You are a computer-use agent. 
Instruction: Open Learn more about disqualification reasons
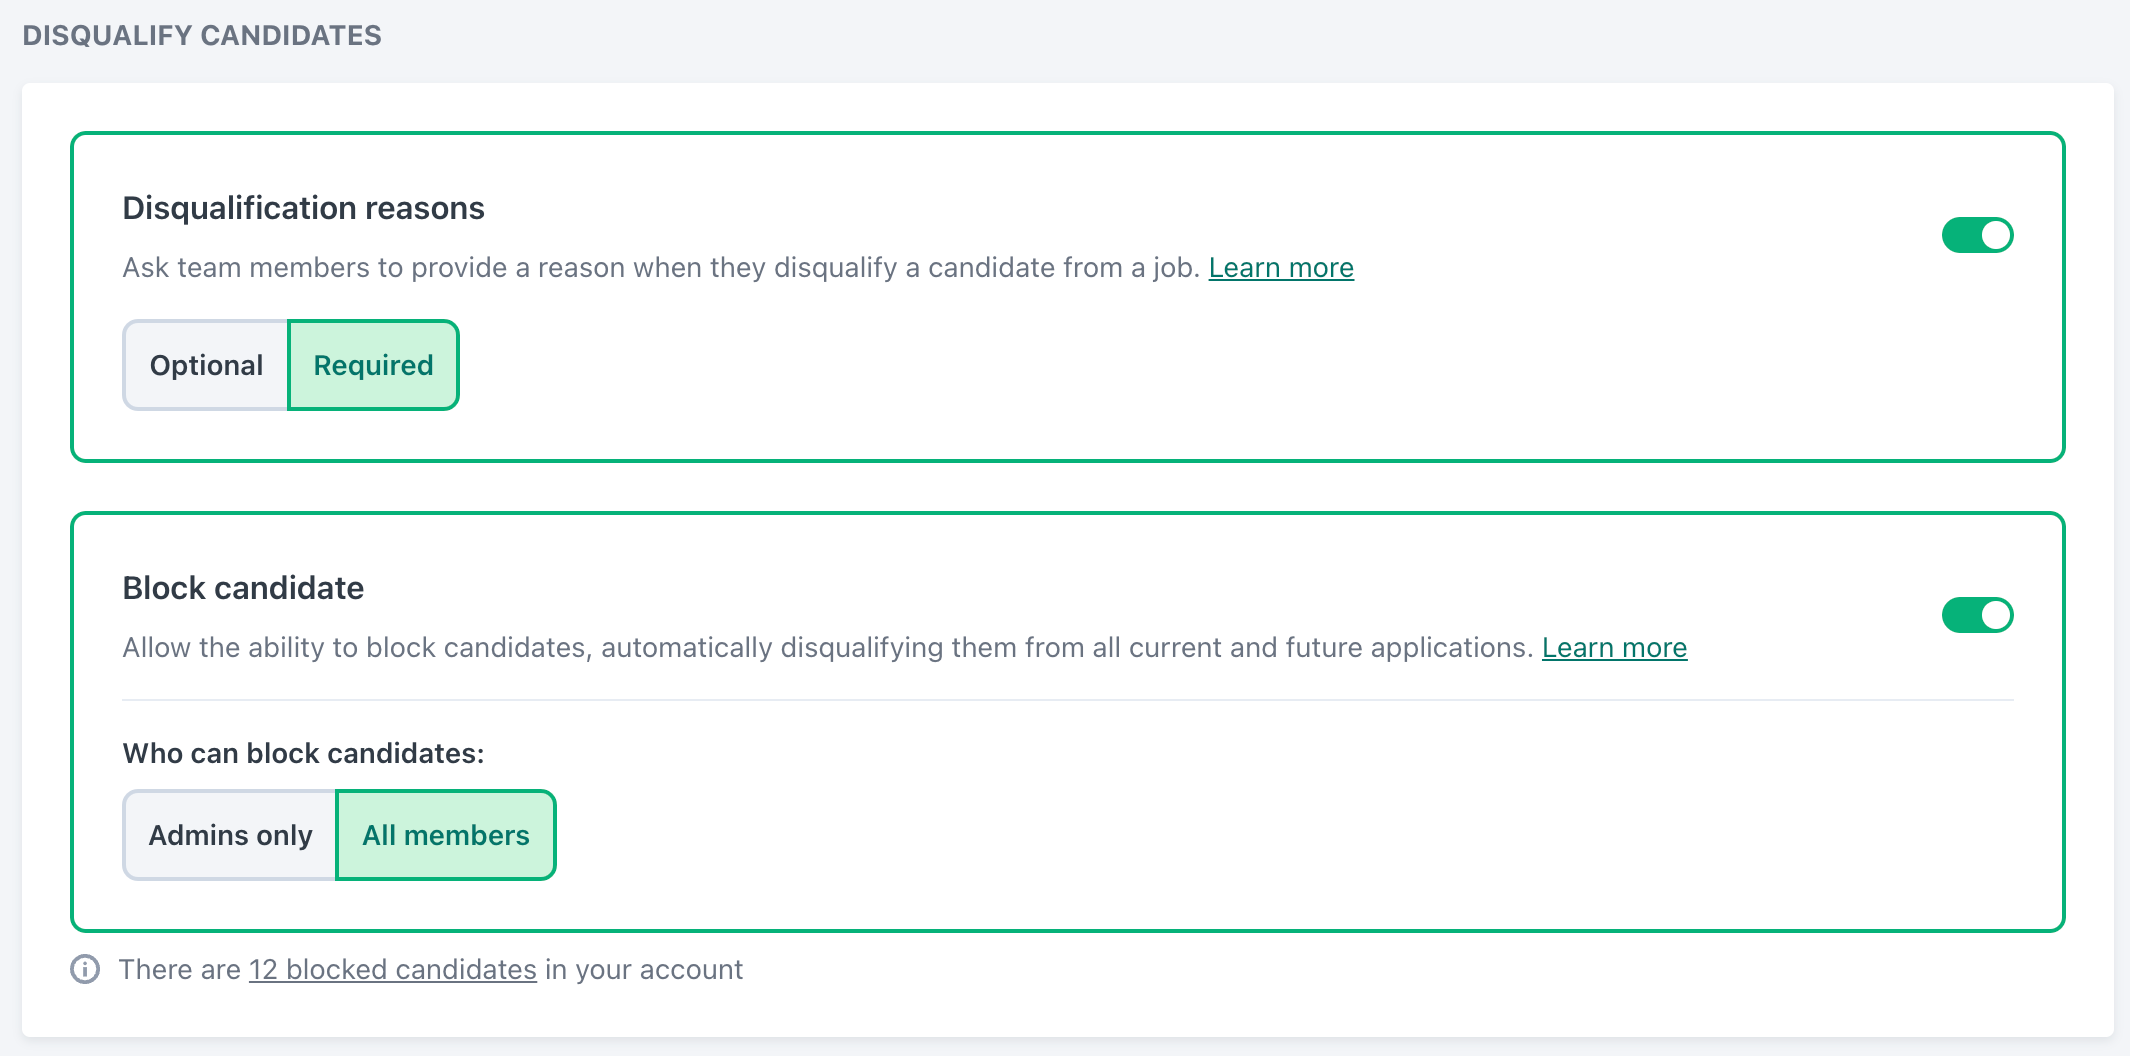click(1281, 267)
